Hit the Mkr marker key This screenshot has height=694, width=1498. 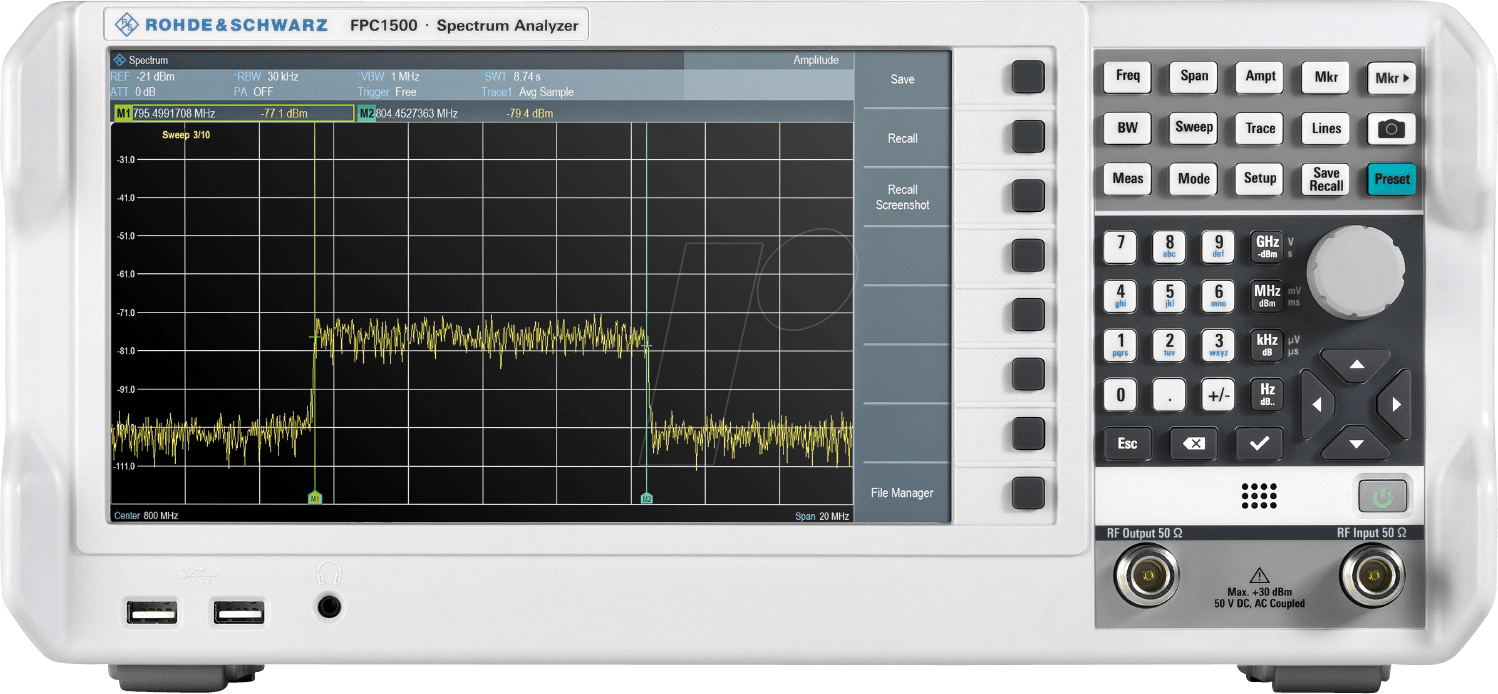pyautogui.click(x=1326, y=77)
